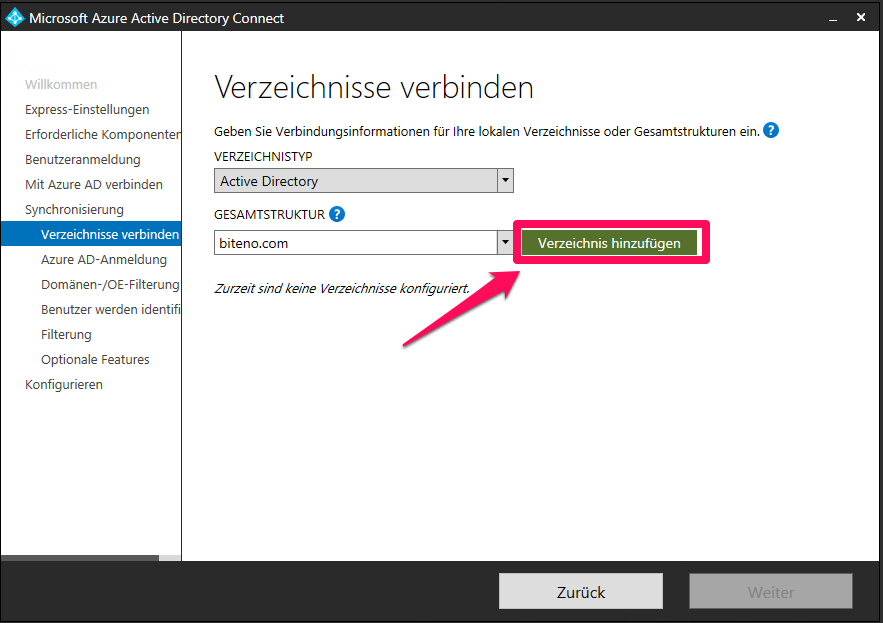This screenshot has height=623, width=883.
Task: Select Benutzer werden identifiziert step
Action: pyautogui.click(x=111, y=309)
